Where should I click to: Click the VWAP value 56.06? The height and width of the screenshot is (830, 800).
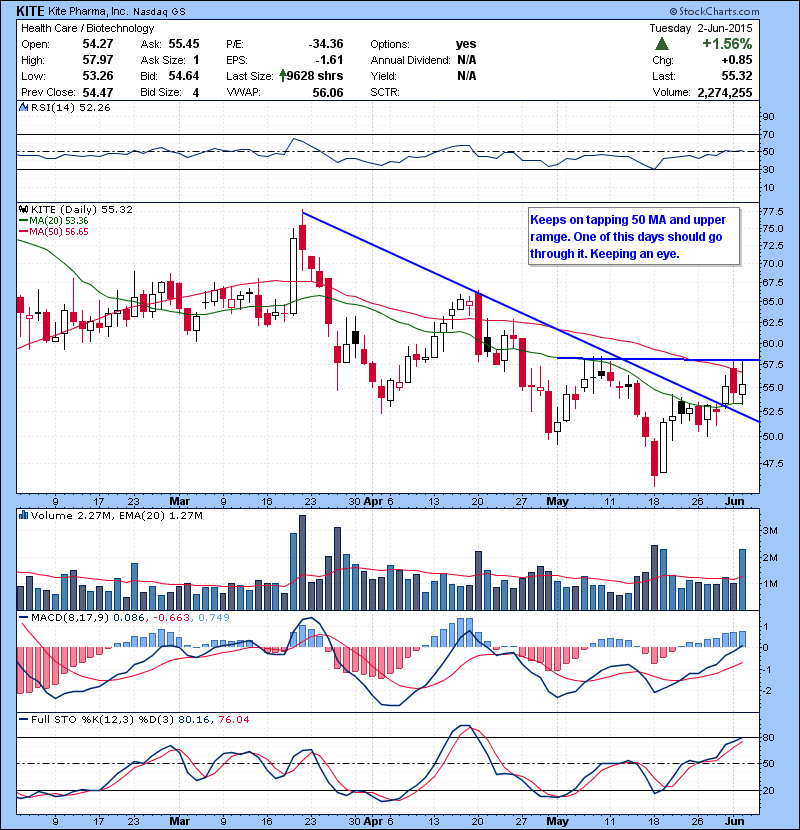pyautogui.click(x=328, y=93)
